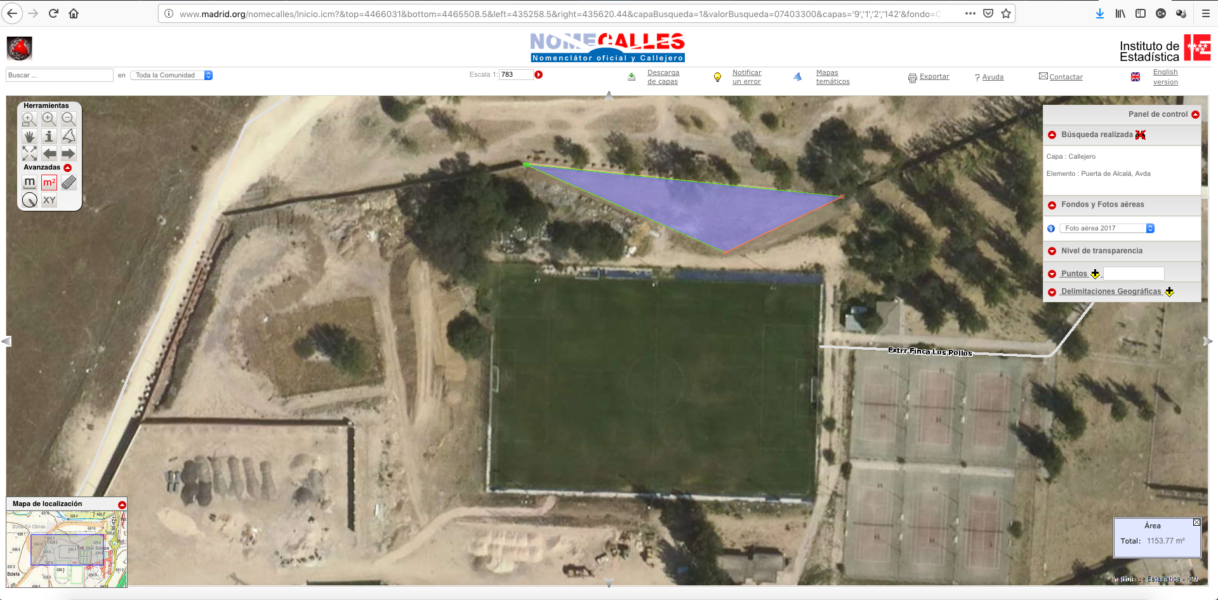
Task: Select the zoom-in magnifier tool
Action: pos(48,118)
